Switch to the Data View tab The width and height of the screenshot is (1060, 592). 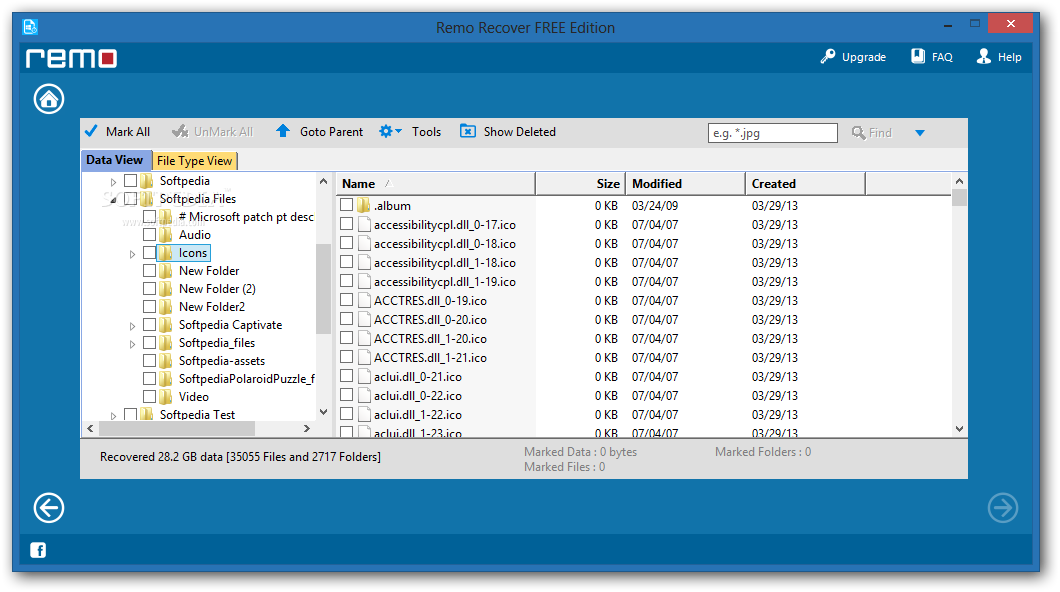point(116,160)
